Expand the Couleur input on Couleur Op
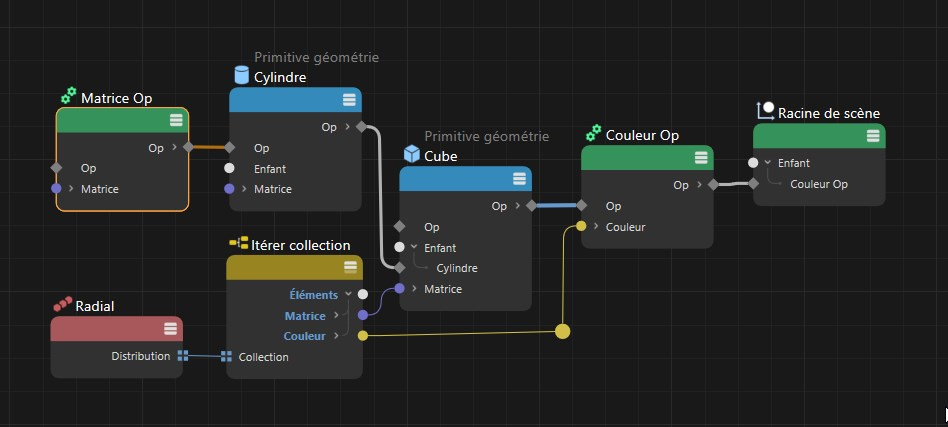This screenshot has width=948, height=427. click(x=595, y=227)
